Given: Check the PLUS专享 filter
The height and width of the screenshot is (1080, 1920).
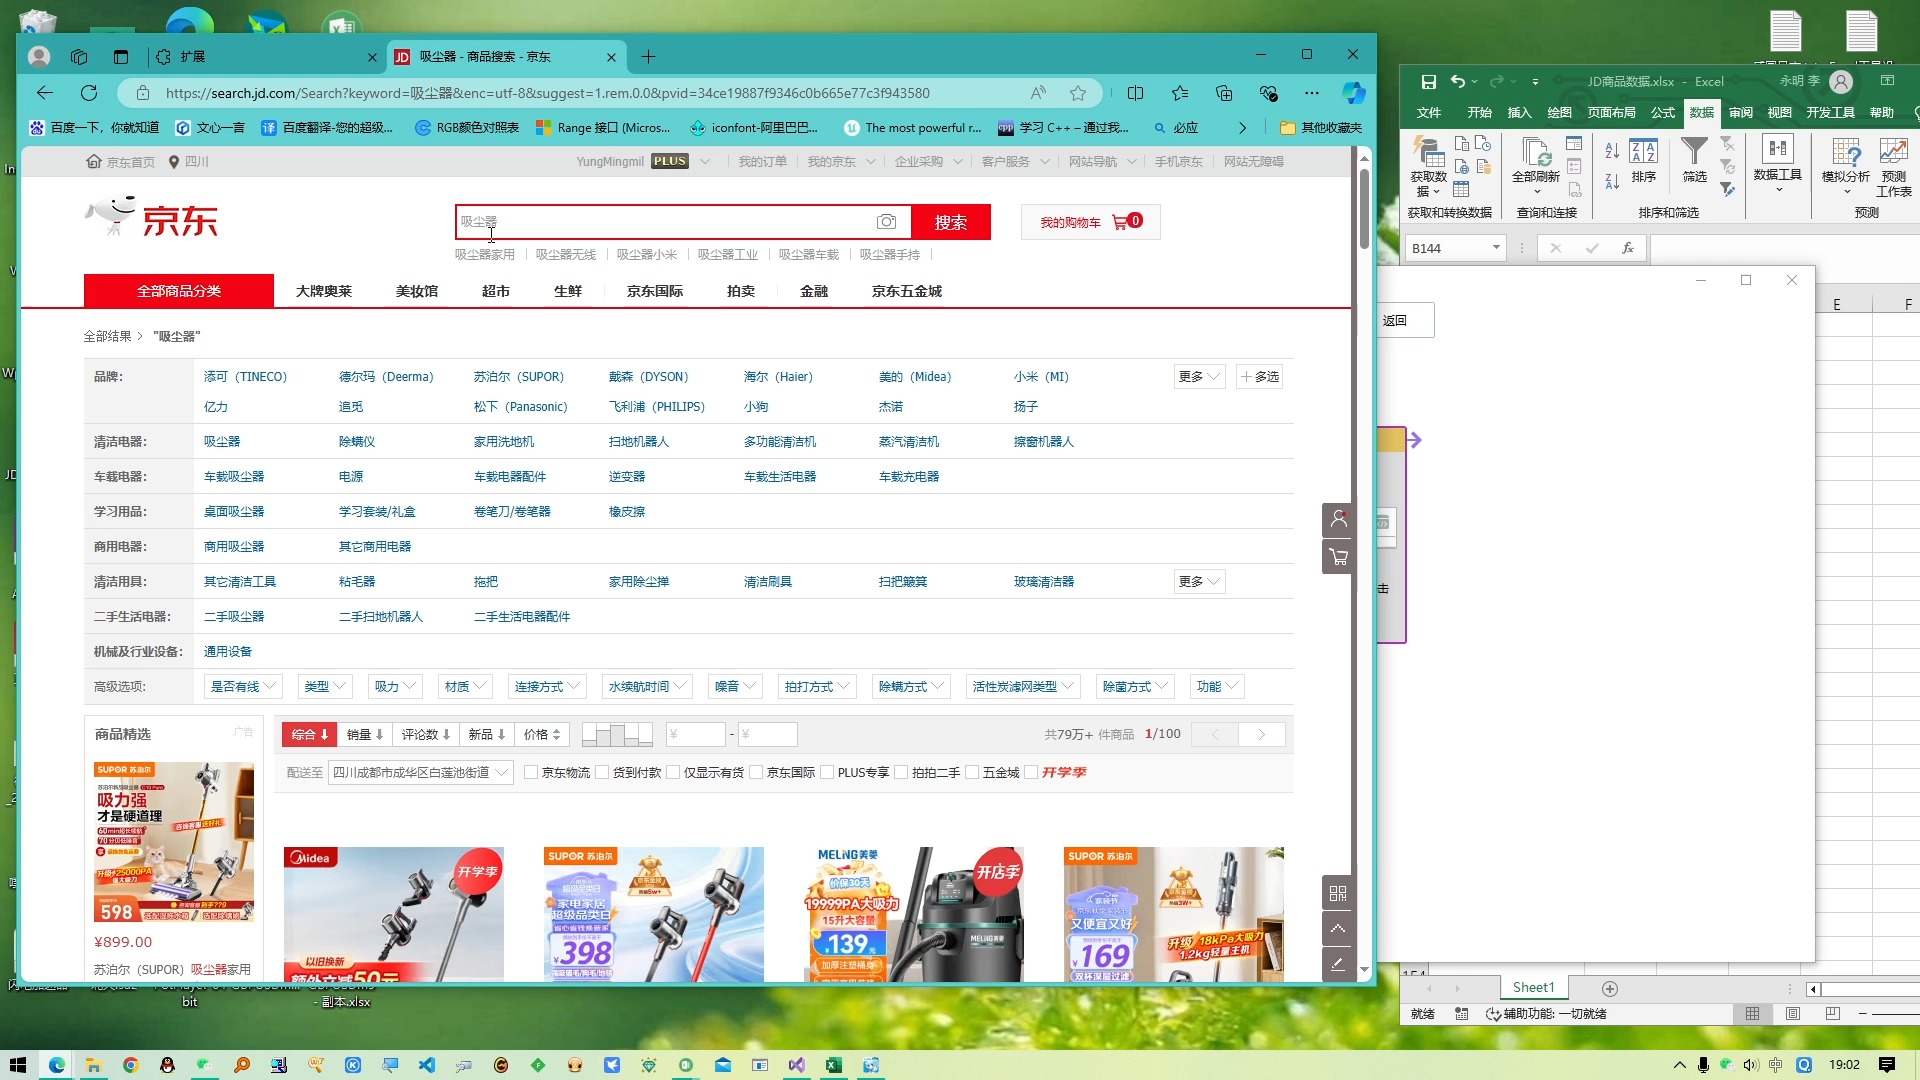Looking at the screenshot, I should point(827,773).
